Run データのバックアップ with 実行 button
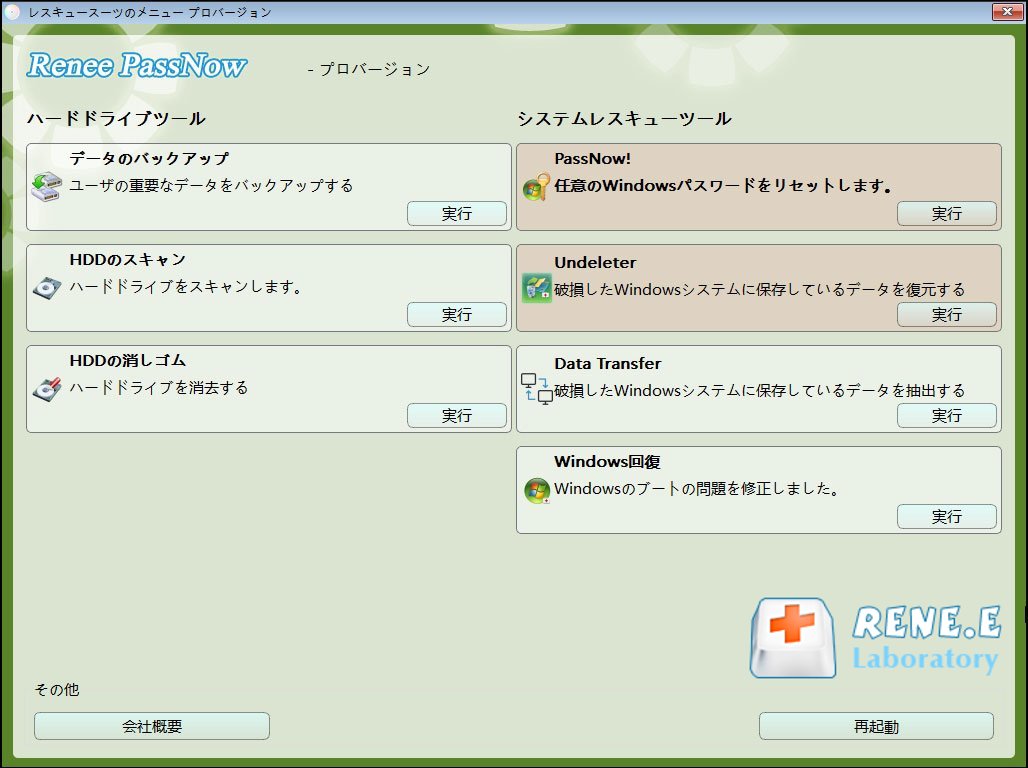This screenshot has width=1028, height=768. (457, 214)
